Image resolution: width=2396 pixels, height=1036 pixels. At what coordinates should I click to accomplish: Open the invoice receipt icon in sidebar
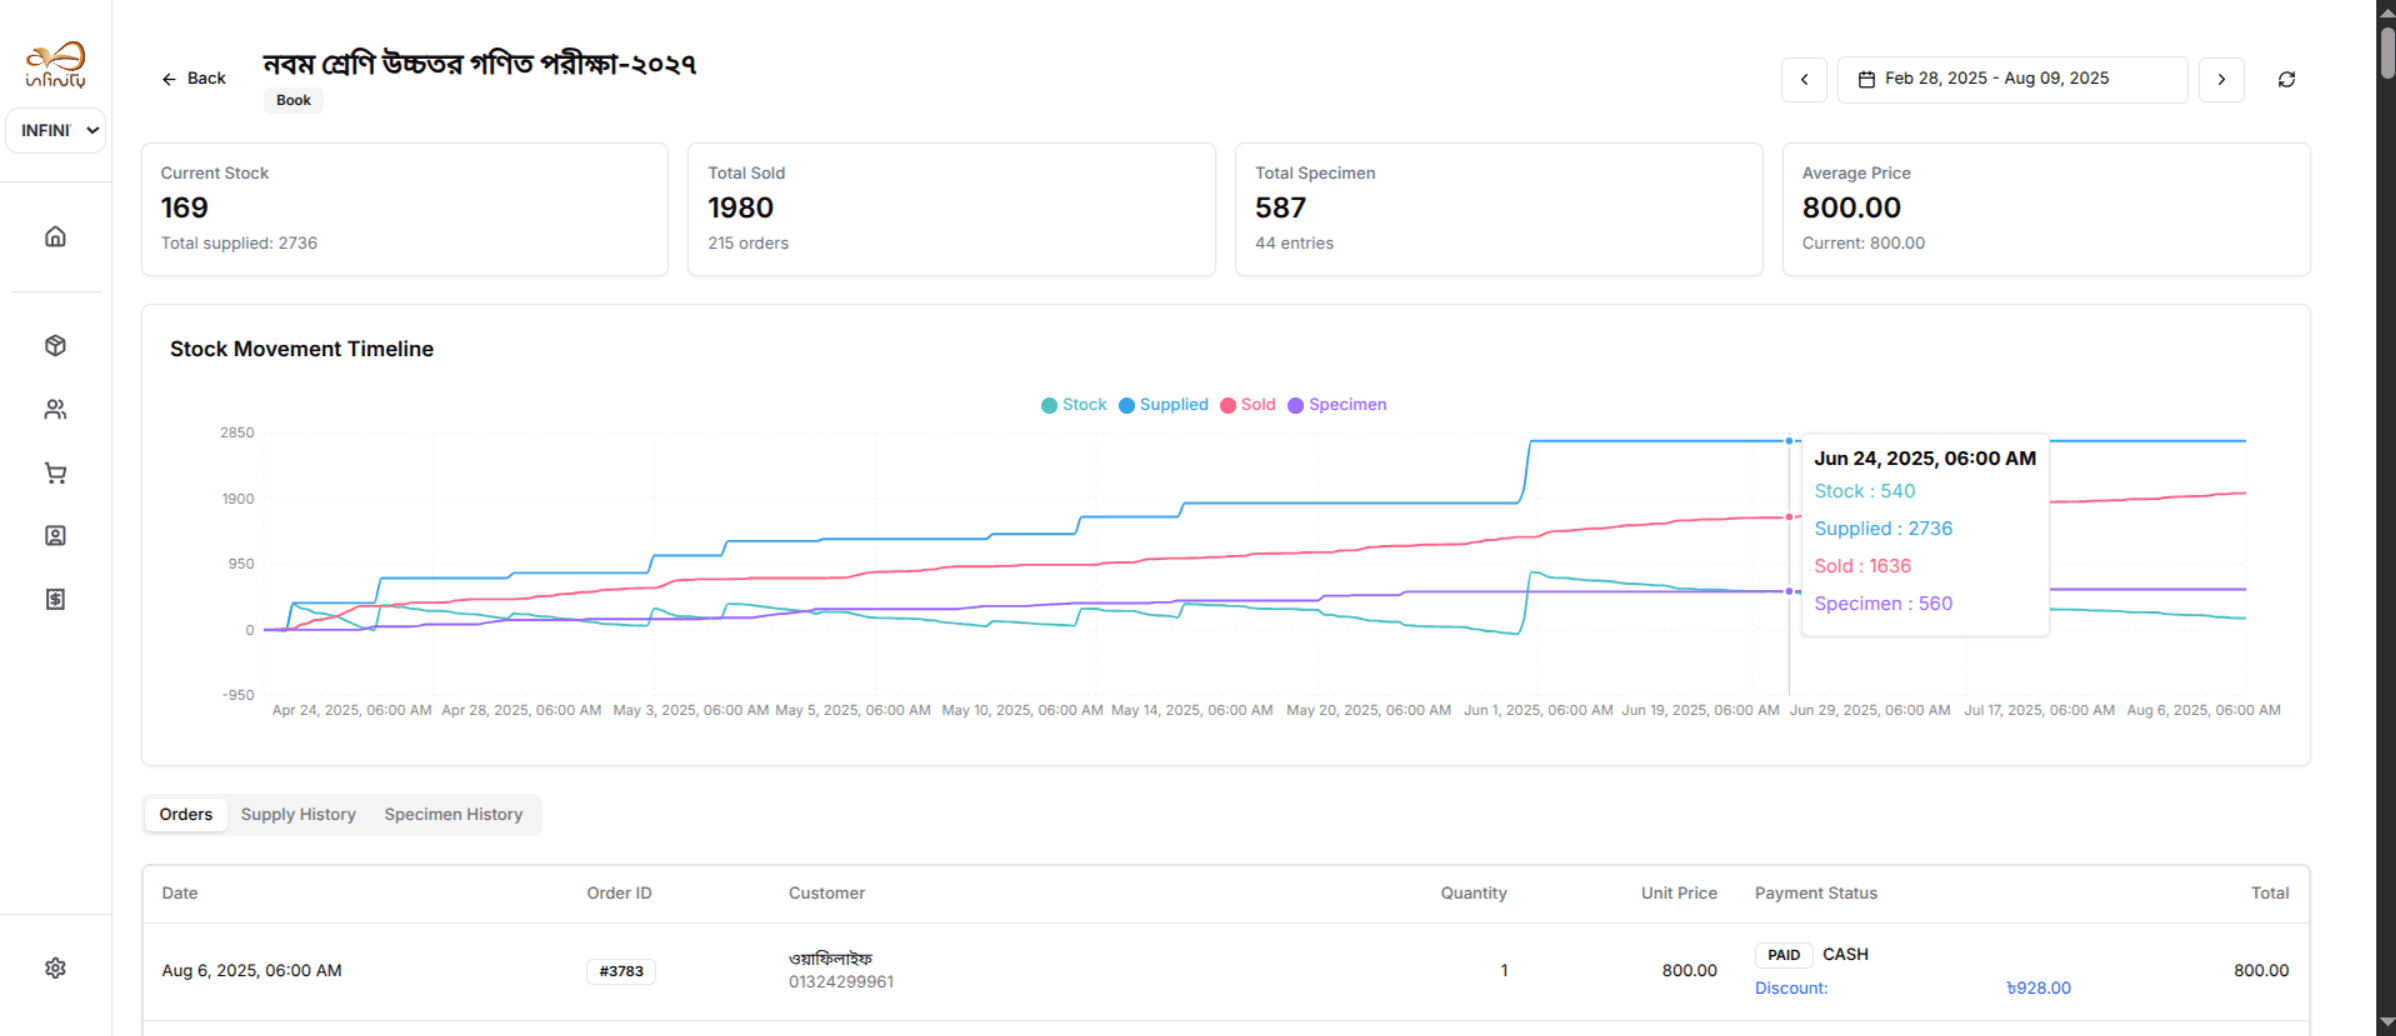(x=56, y=599)
